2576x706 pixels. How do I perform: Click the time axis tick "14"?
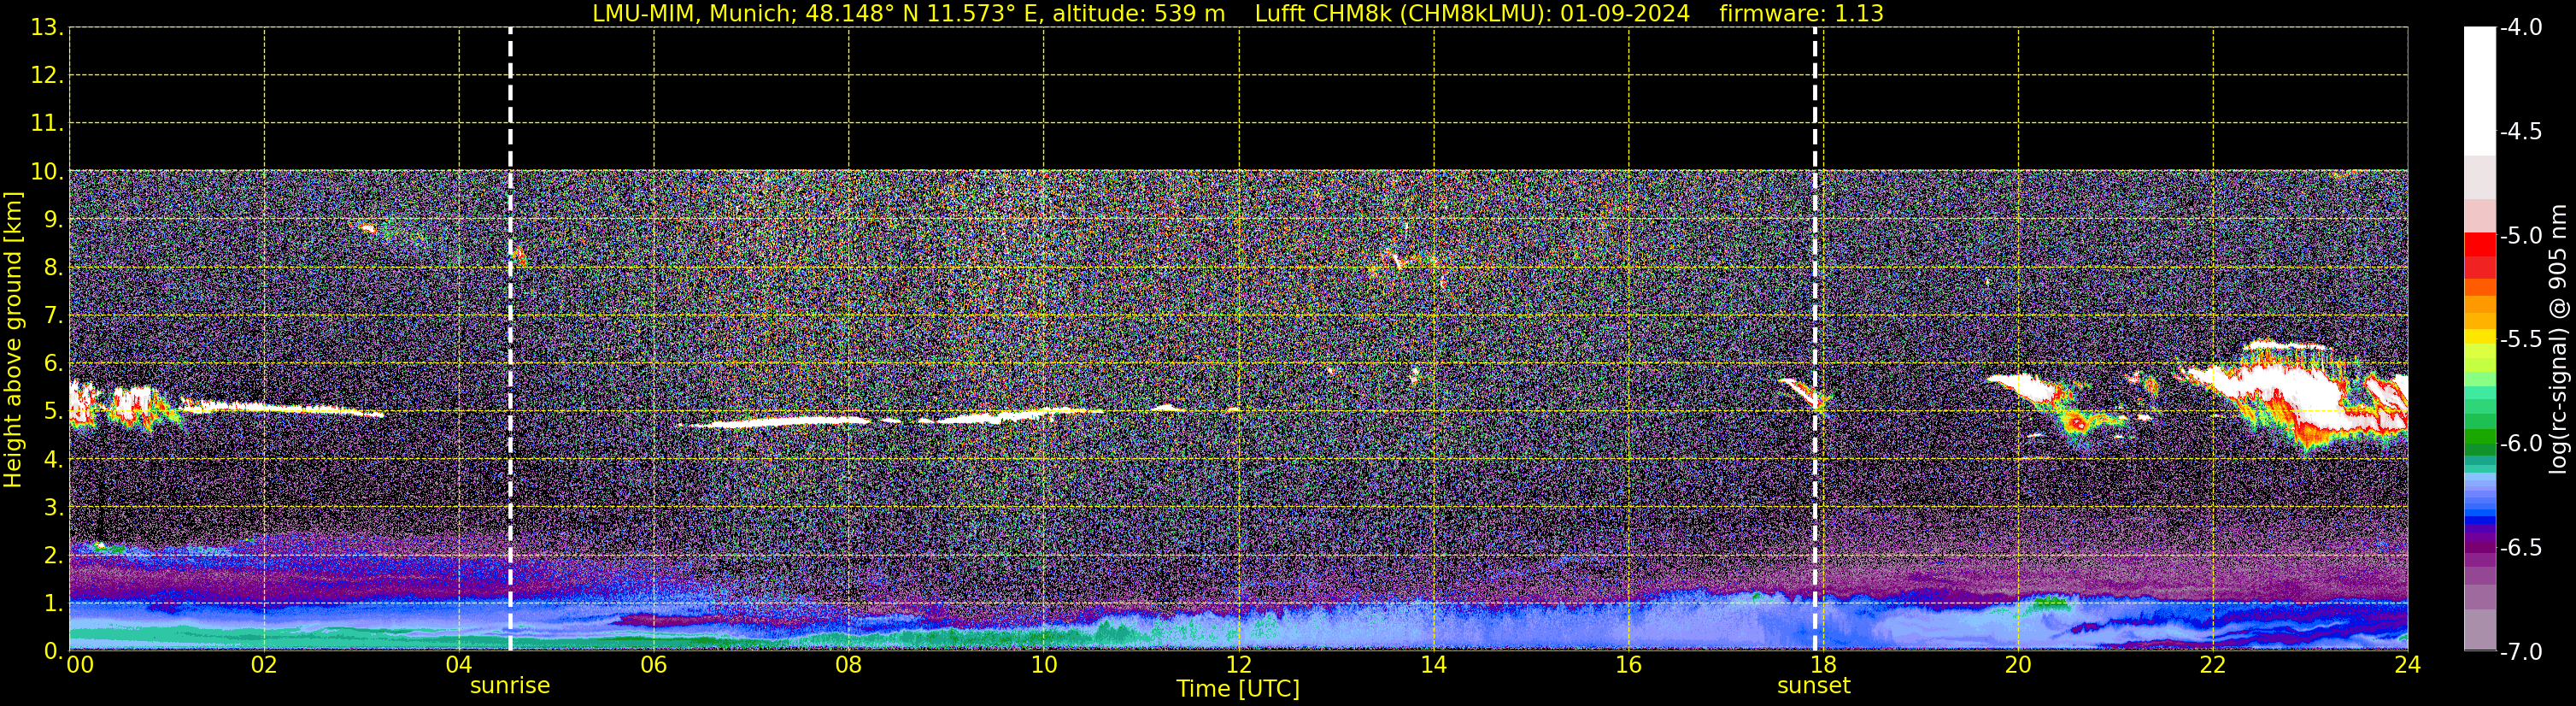(1434, 665)
